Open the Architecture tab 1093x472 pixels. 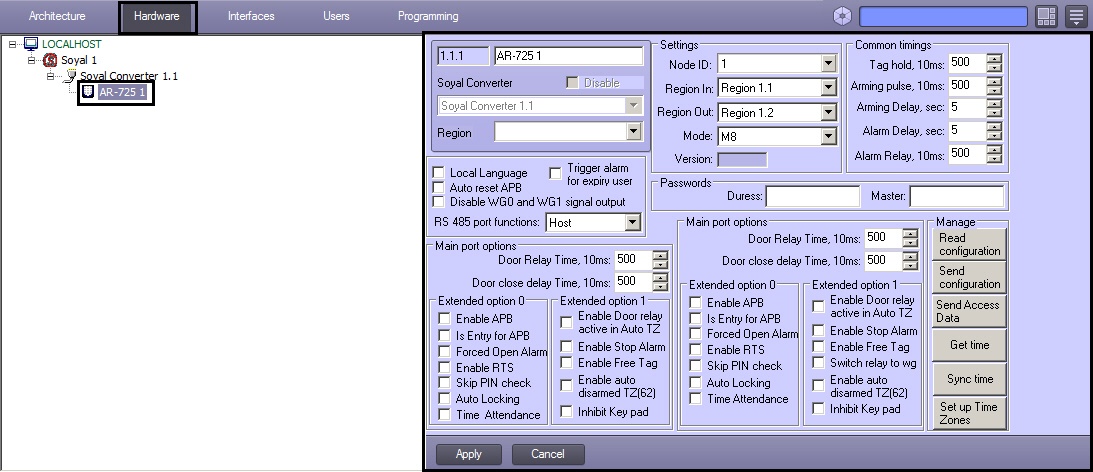click(57, 16)
